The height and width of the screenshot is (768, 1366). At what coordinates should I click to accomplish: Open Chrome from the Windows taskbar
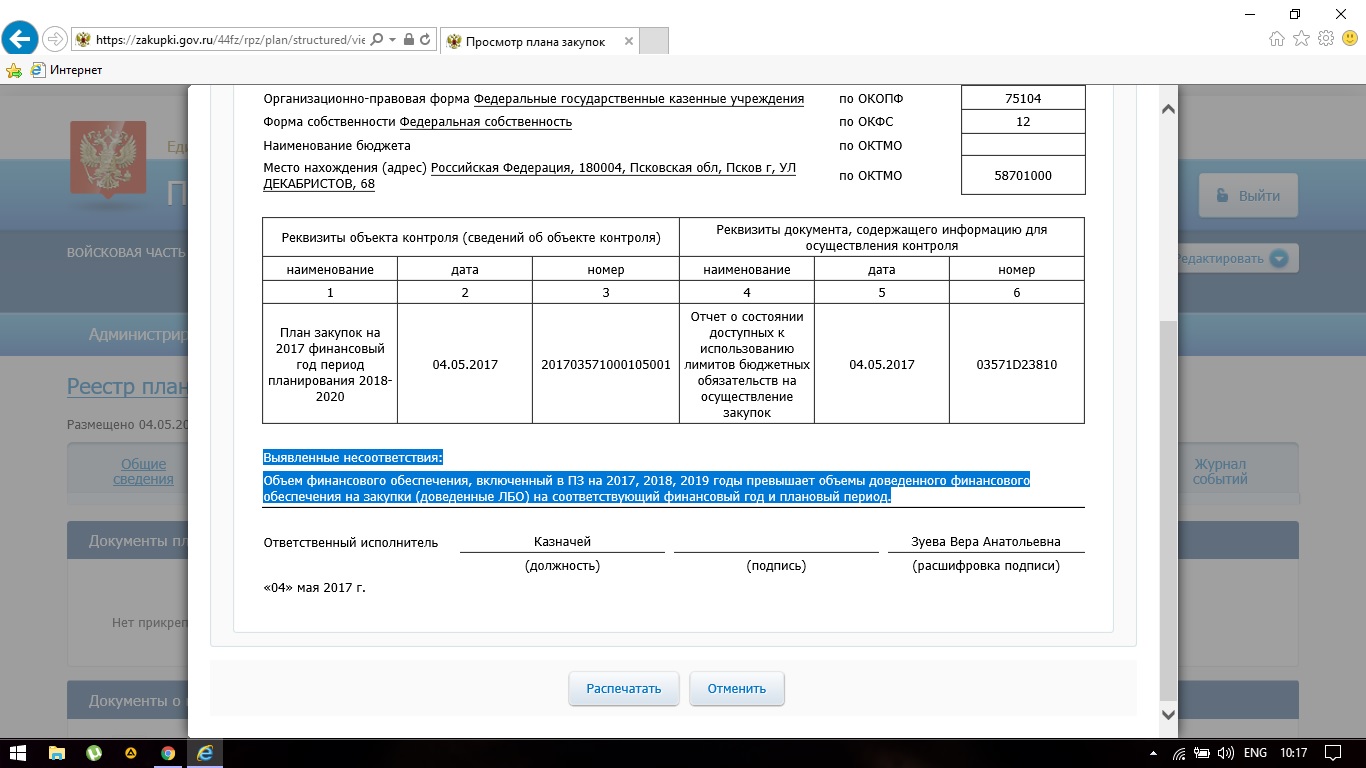[167, 753]
